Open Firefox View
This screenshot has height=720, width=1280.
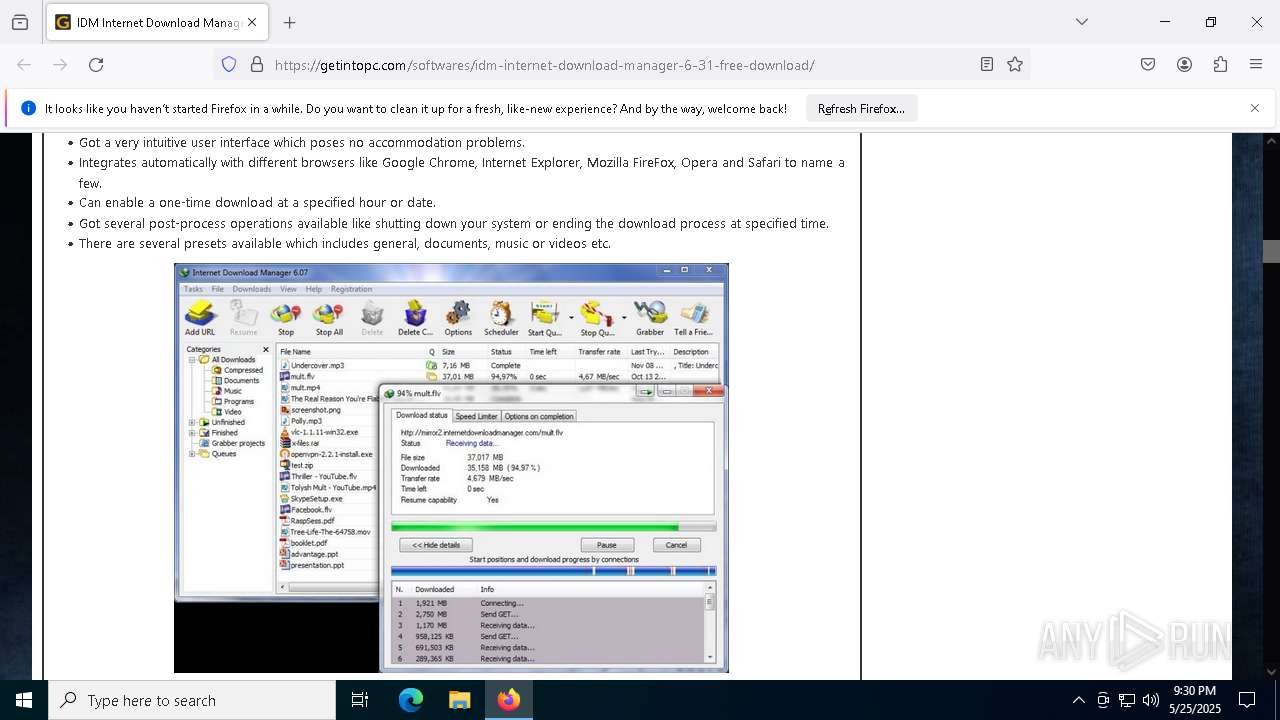[20, 22]
